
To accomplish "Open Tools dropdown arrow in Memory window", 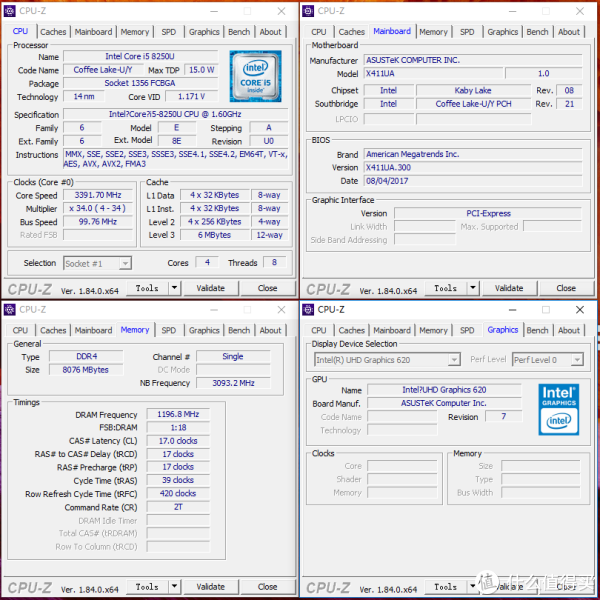I will (x=174, y=586).
